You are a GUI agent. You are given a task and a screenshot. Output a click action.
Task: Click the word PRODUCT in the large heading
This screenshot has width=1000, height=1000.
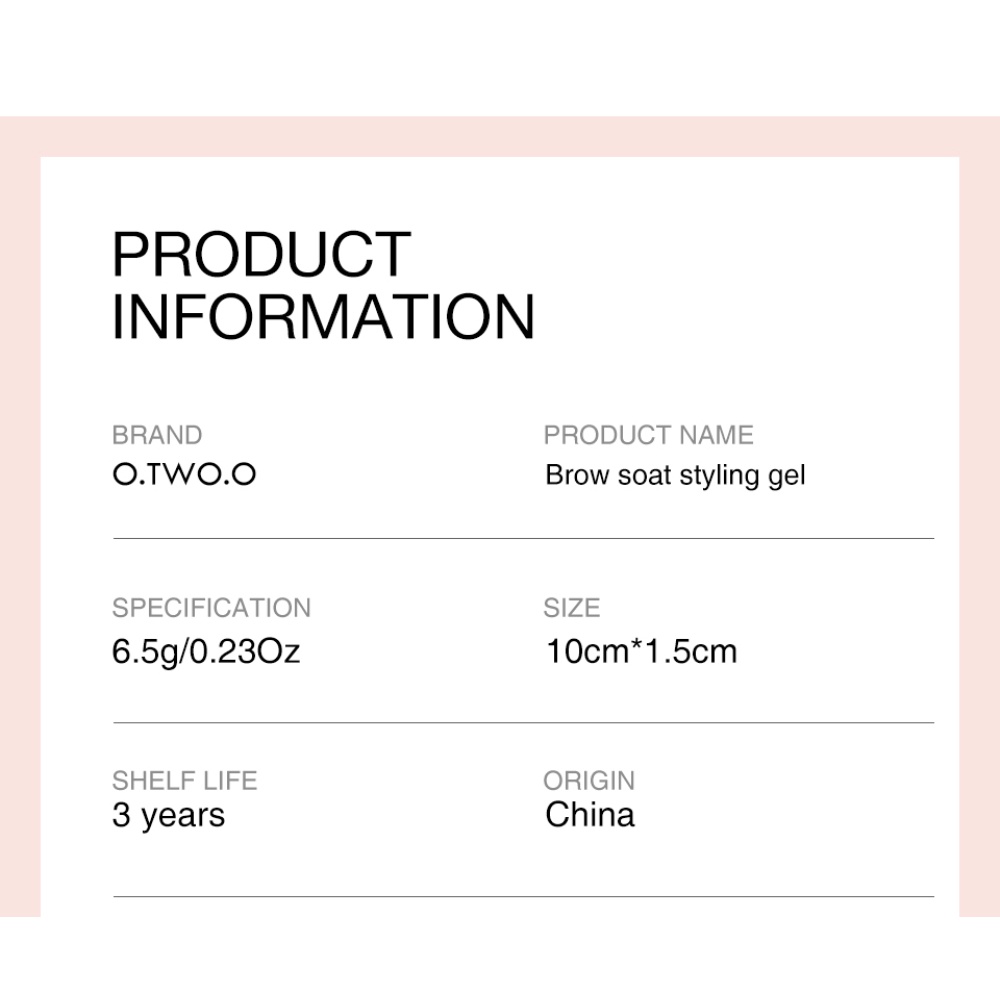tap(261, 254)
